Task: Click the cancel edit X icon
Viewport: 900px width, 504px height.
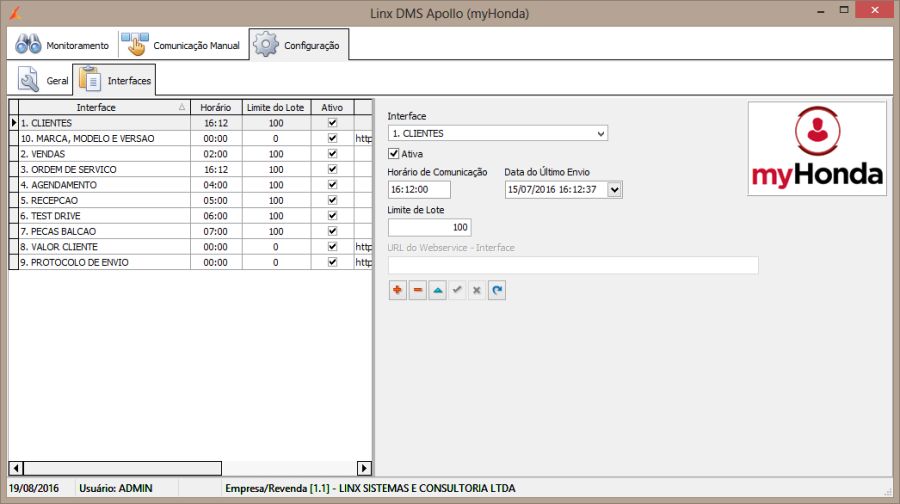Action: [476, 290]
